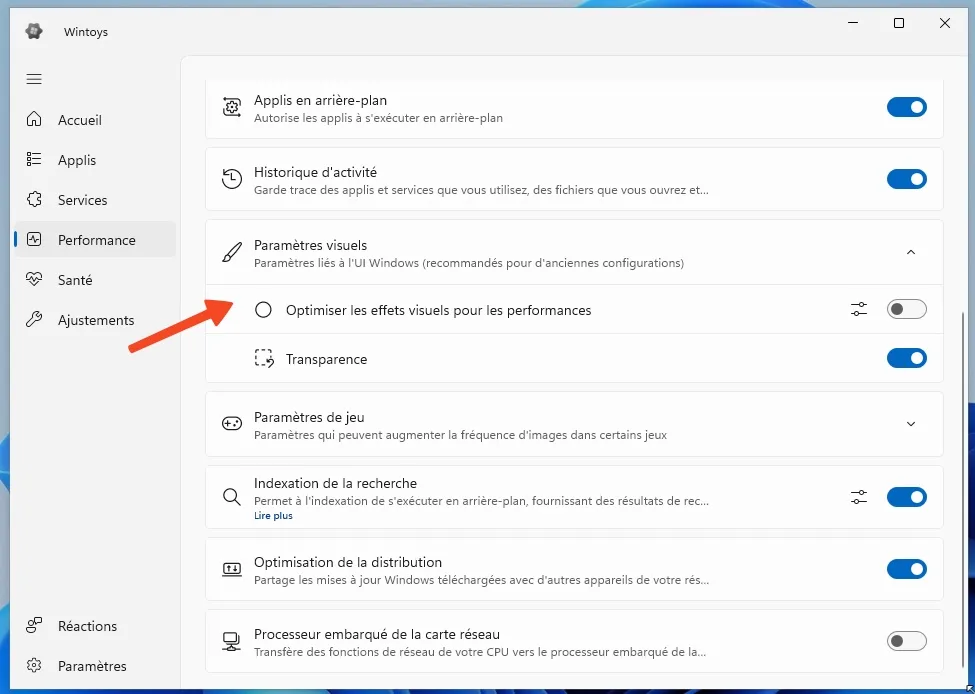This screenshot has width=975, height=694.
Task: Open settings icon for Indexation de la recherche
Action: point(859,497)
